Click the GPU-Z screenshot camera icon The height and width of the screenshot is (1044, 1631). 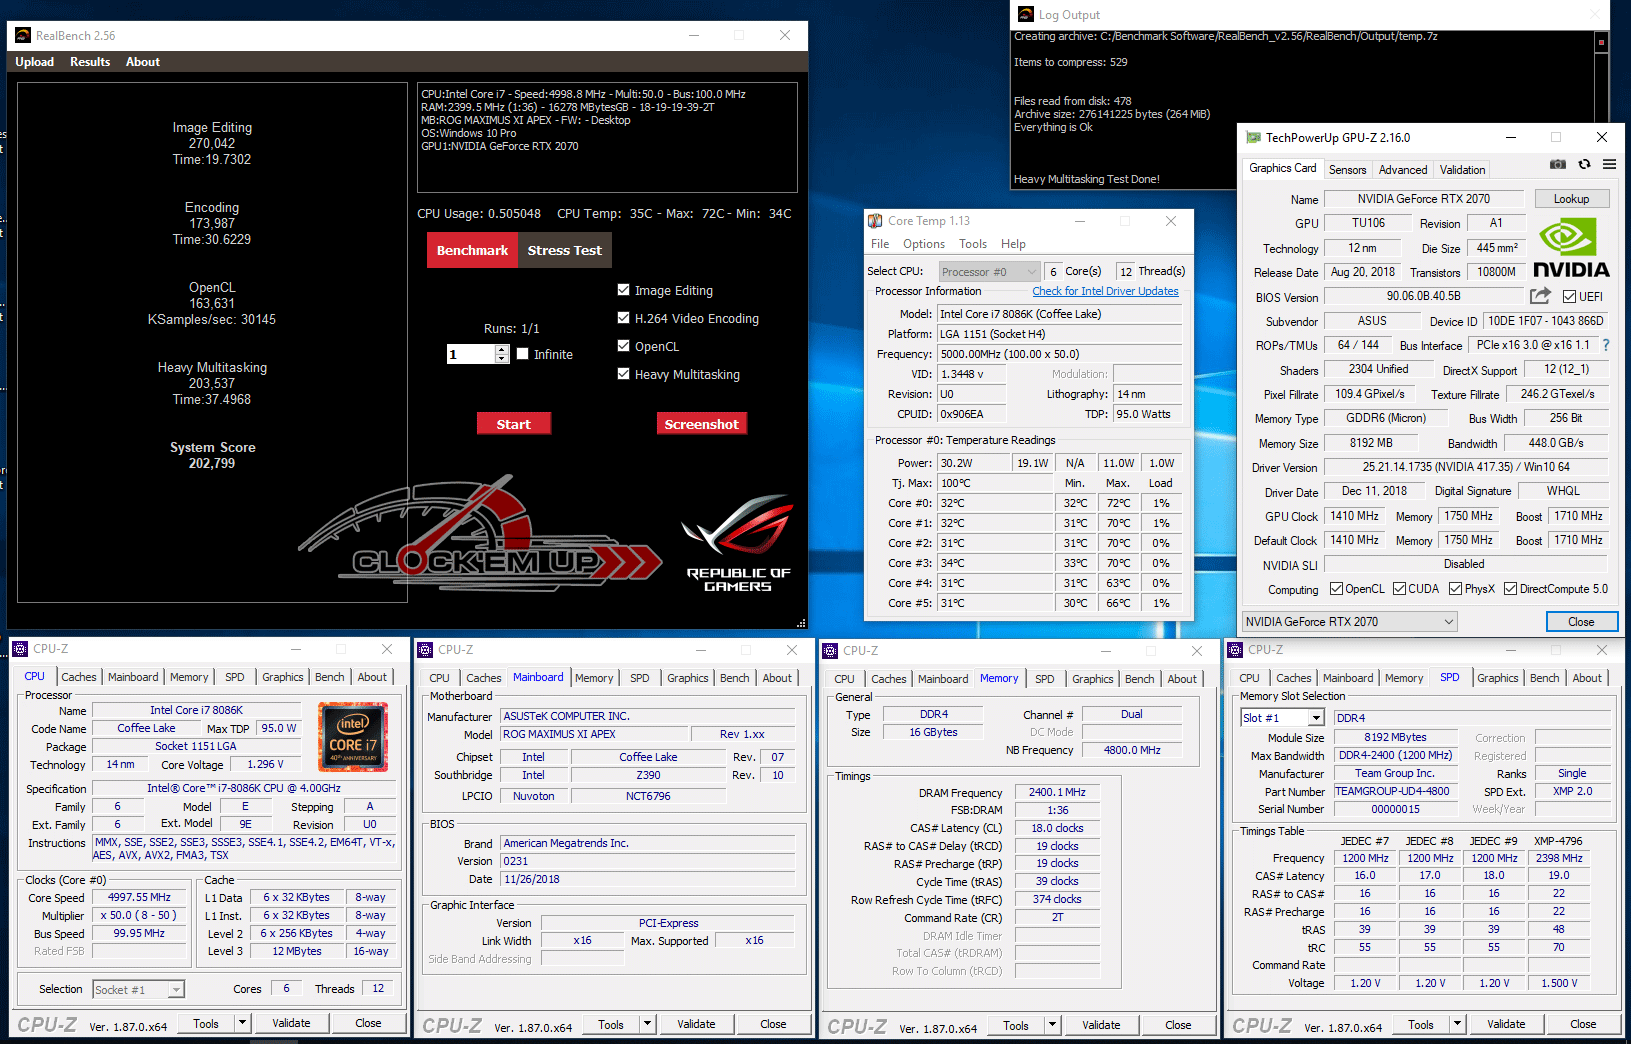tap(1557, 165)
